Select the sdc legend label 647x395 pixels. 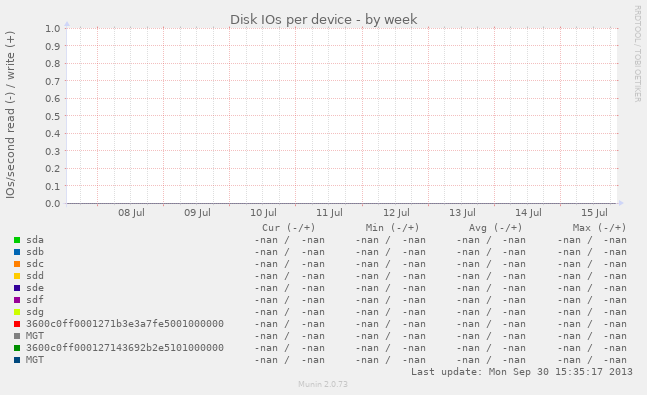tap(35, 264)
